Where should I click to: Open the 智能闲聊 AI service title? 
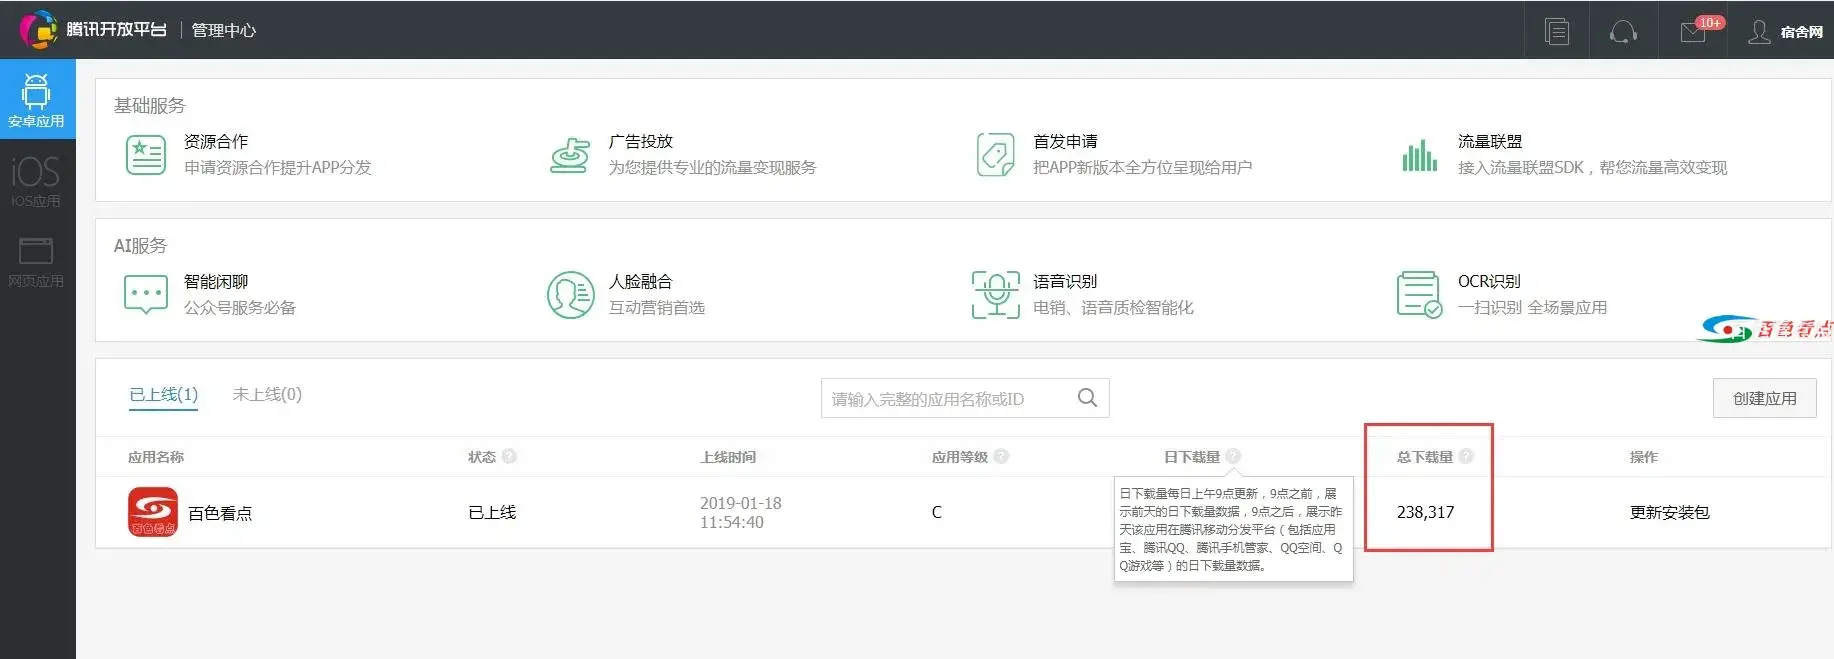[216, 282]
